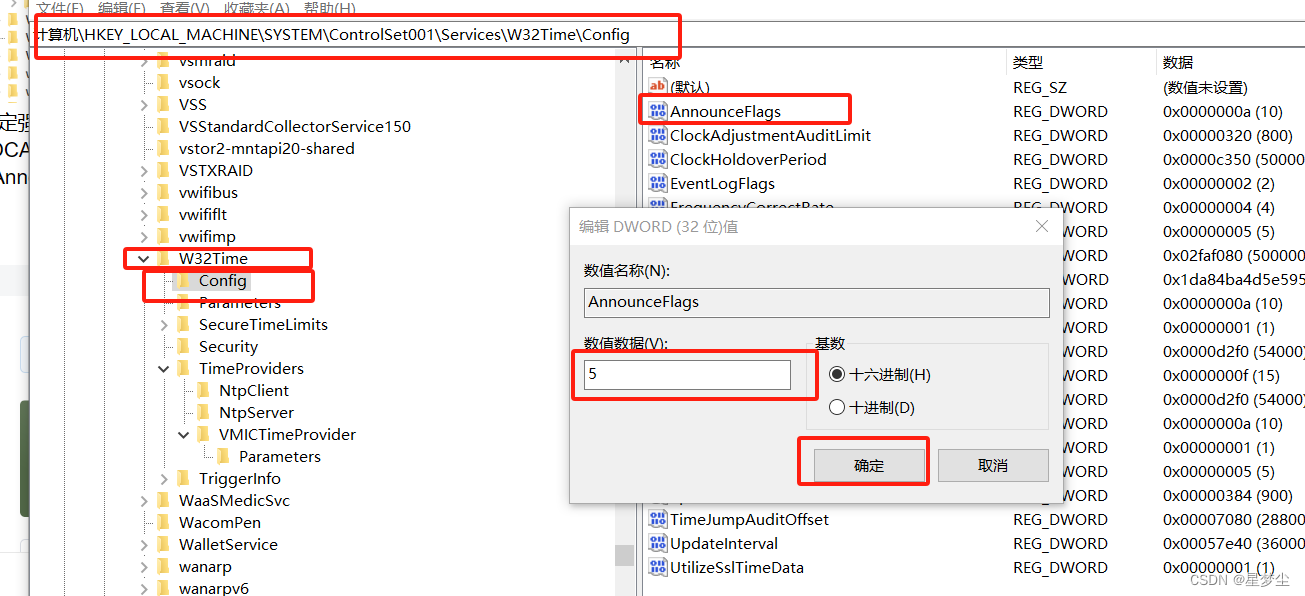Click the 数值数据 value input field
1305x596 pixels.
(687, 374)
